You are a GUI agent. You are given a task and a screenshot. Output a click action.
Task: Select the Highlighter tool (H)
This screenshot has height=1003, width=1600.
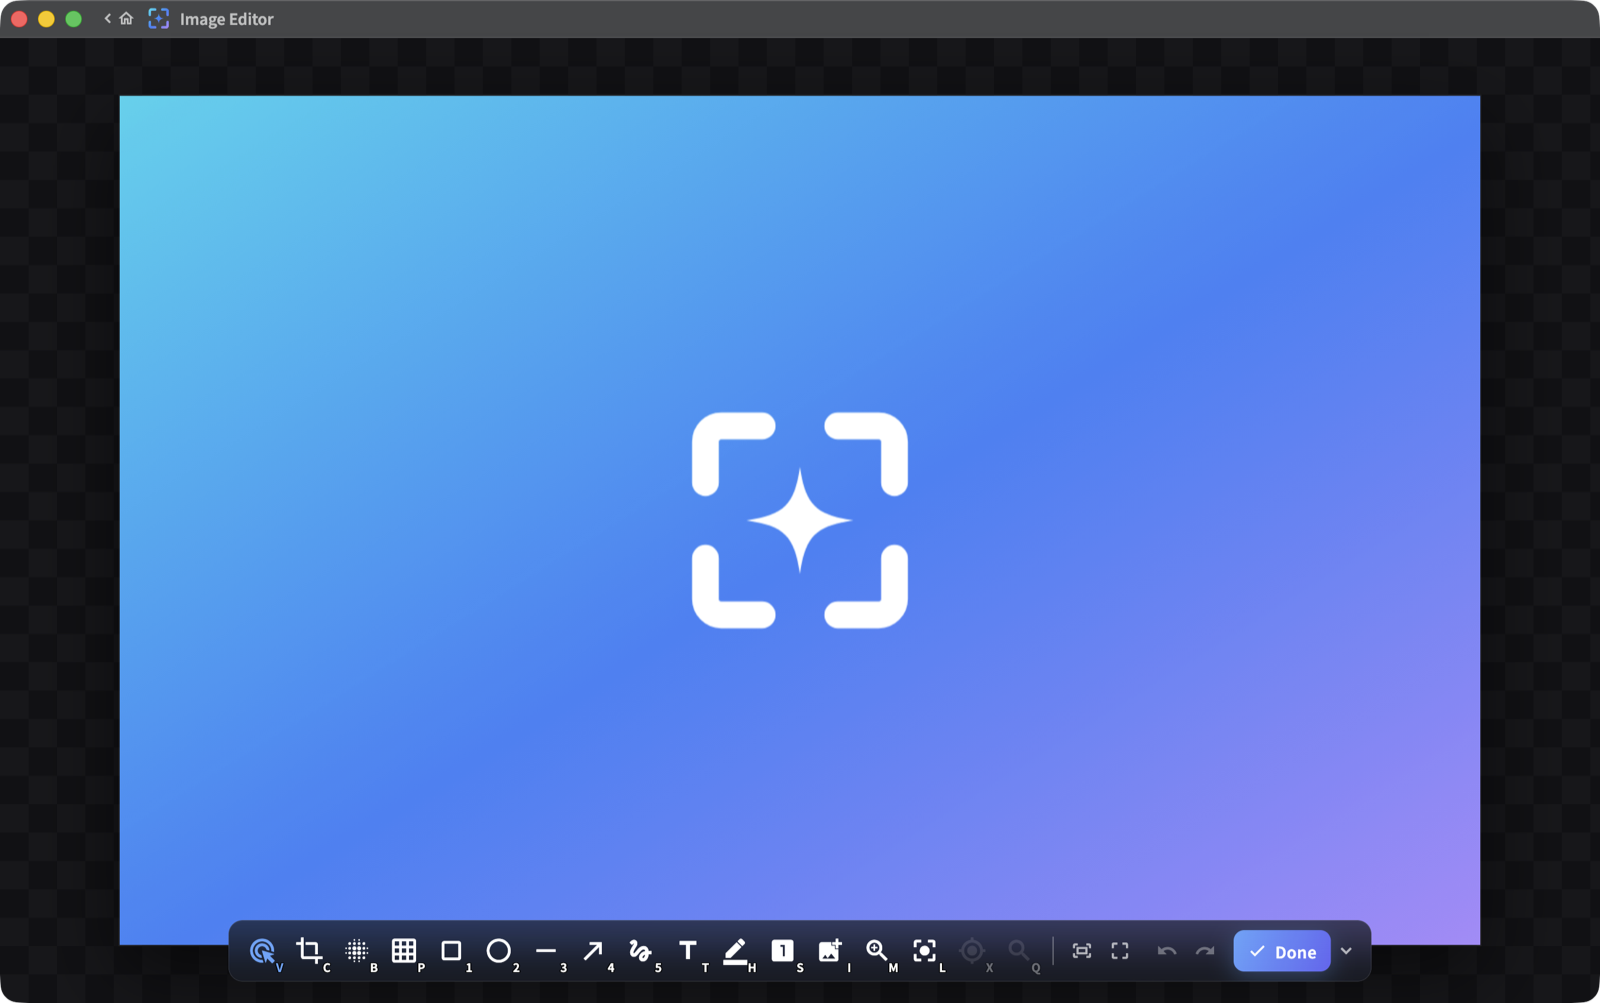(735, 951)
